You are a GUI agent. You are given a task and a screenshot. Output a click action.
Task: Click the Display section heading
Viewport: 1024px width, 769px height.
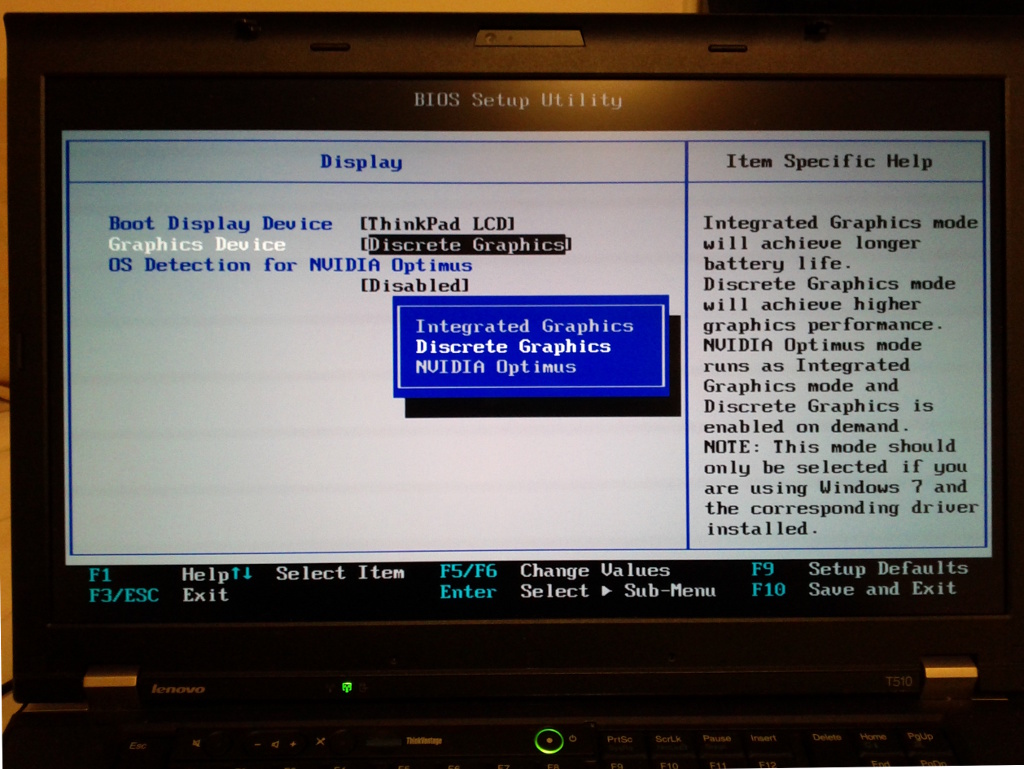point(361,162)
